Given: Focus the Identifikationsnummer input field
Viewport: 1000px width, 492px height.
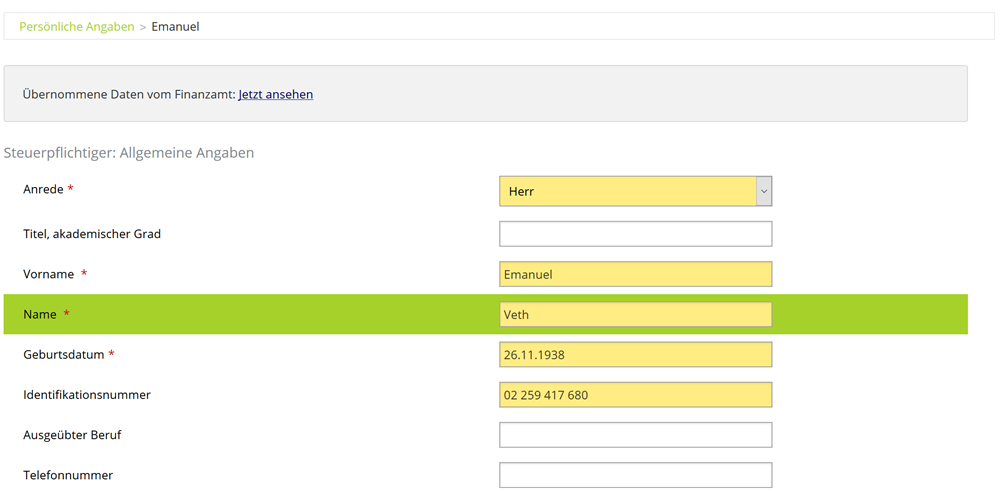Looking at the screenshot, I should pyautogui.click(x=635, y=395).
